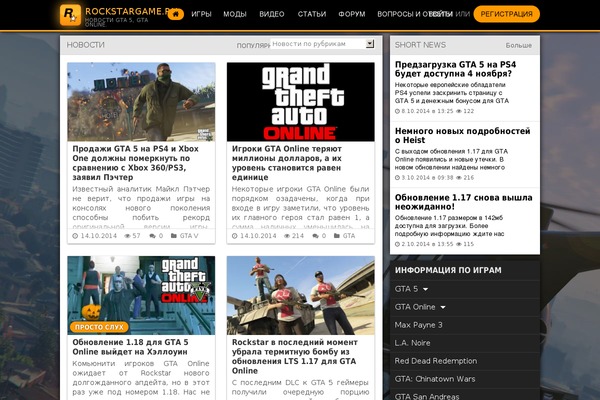The height and width of the screenshot is (400, 600).
Task: Click the comments icon on Пэчтер article
Action: click(x=153, y=236)
